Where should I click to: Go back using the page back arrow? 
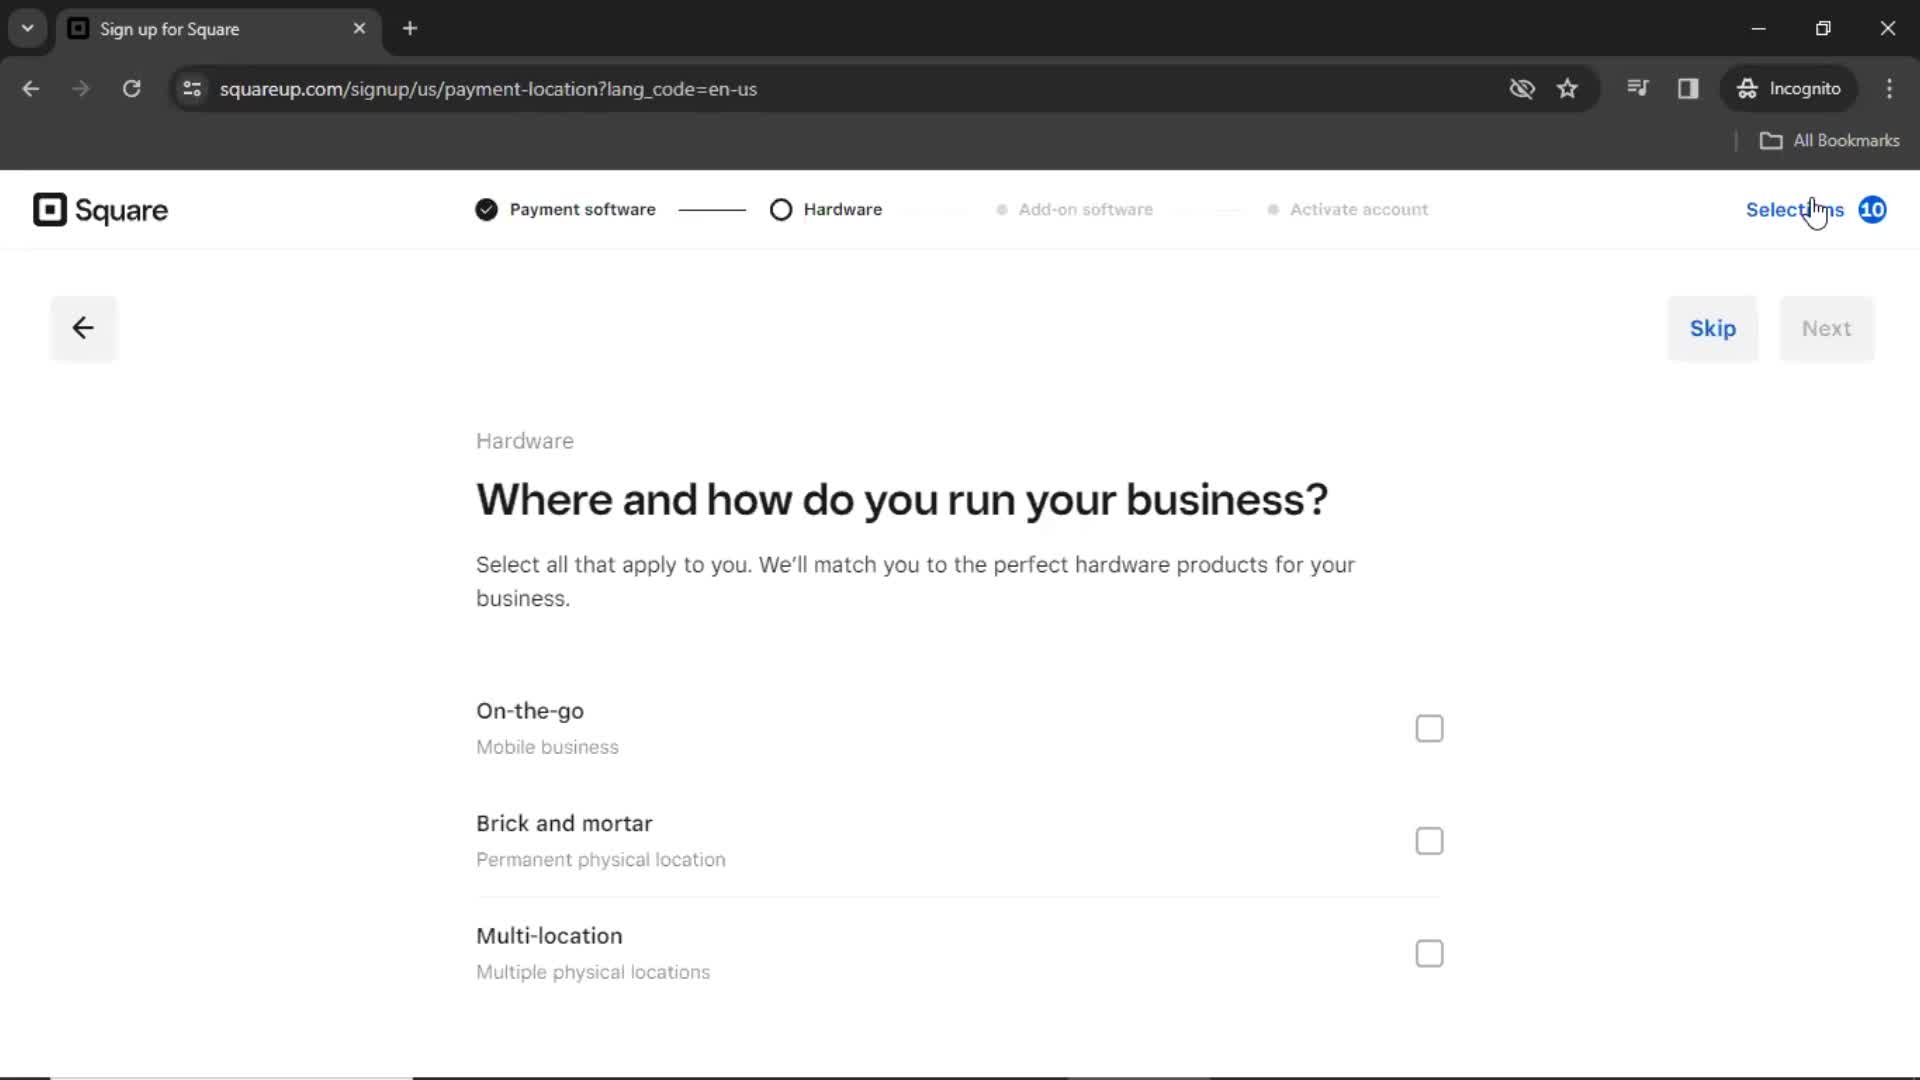pyautogui.click(x=83, y=328)
